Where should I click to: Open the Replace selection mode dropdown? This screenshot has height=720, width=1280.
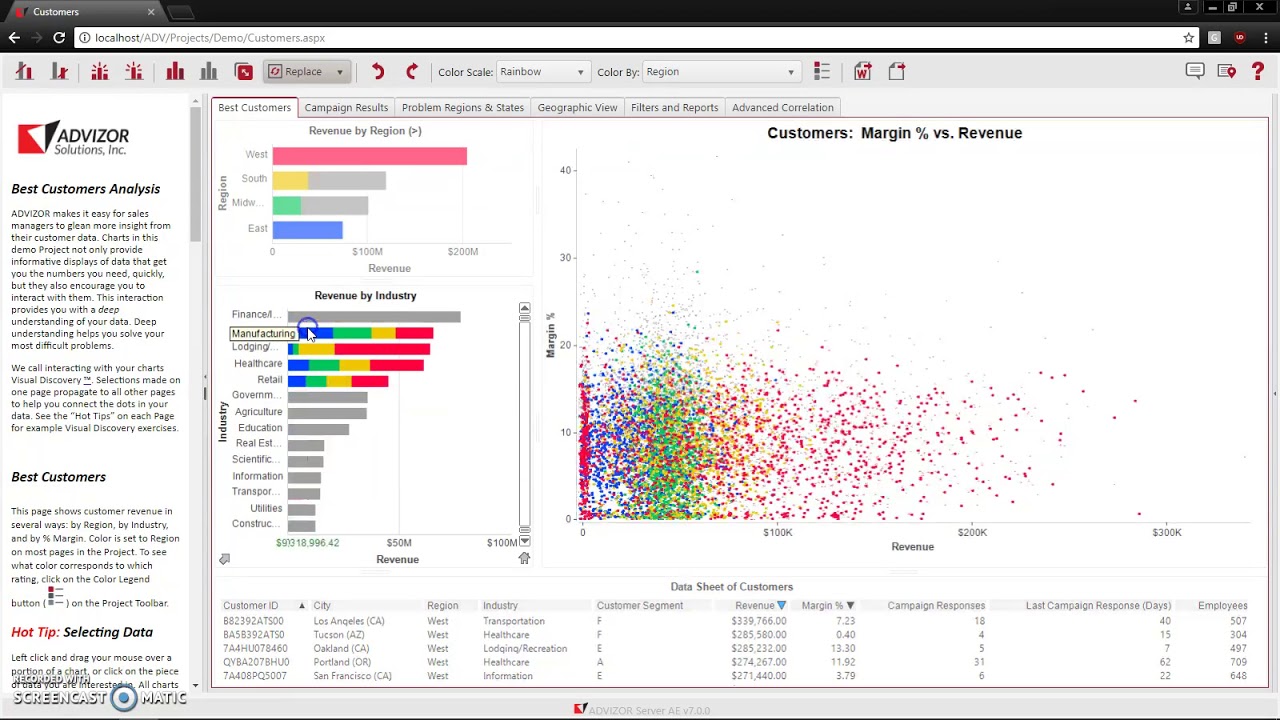pyautogui.click(x=306, y=71)
